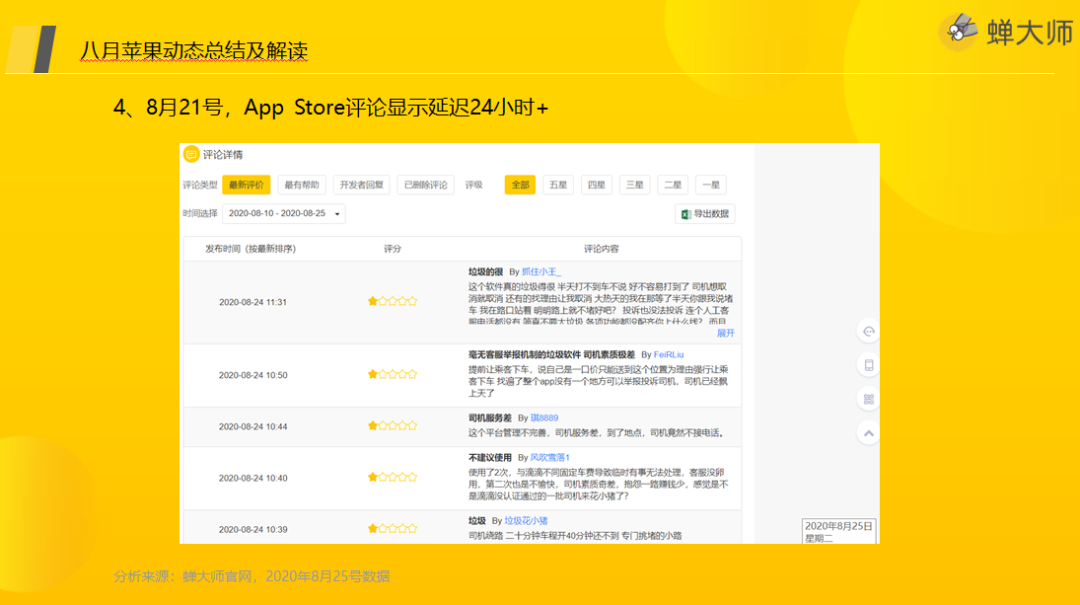This screenshot has width=1080, height=605.
Task: Click the star rating for the 11:31 review
Action: tap(393, 301)
